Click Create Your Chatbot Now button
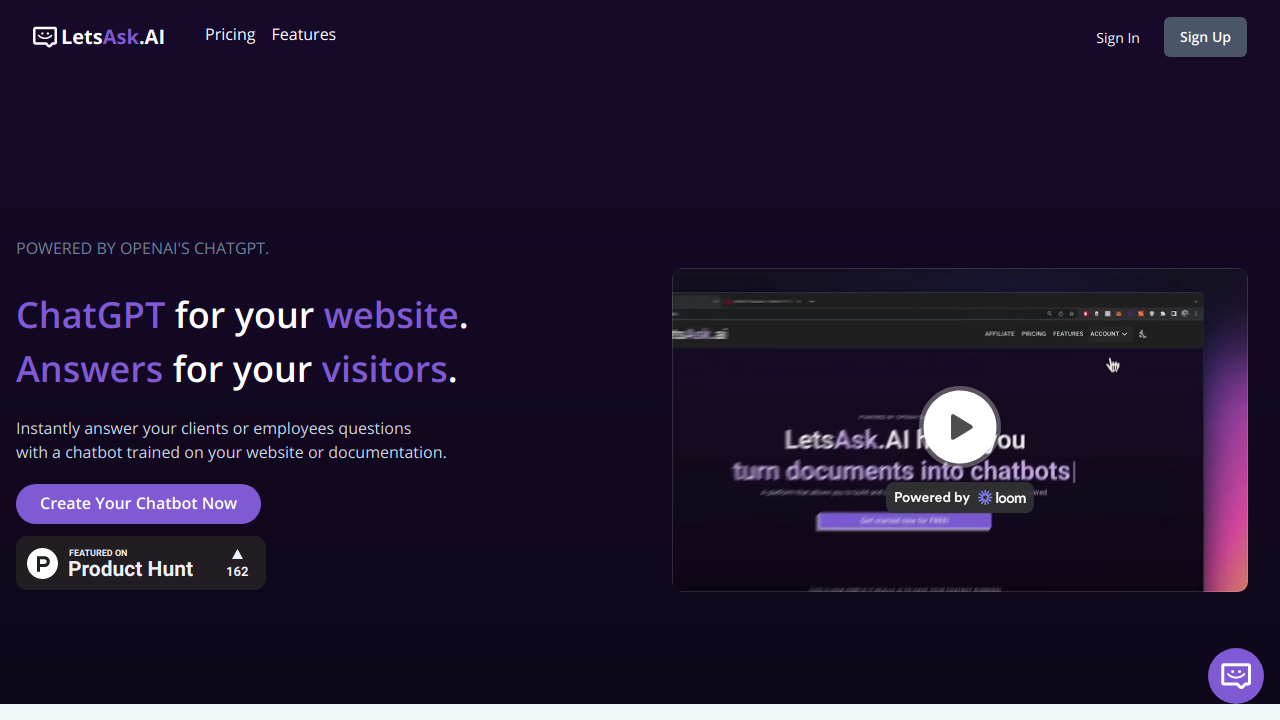The image size is (1280, 720). [x=138, y=504]
